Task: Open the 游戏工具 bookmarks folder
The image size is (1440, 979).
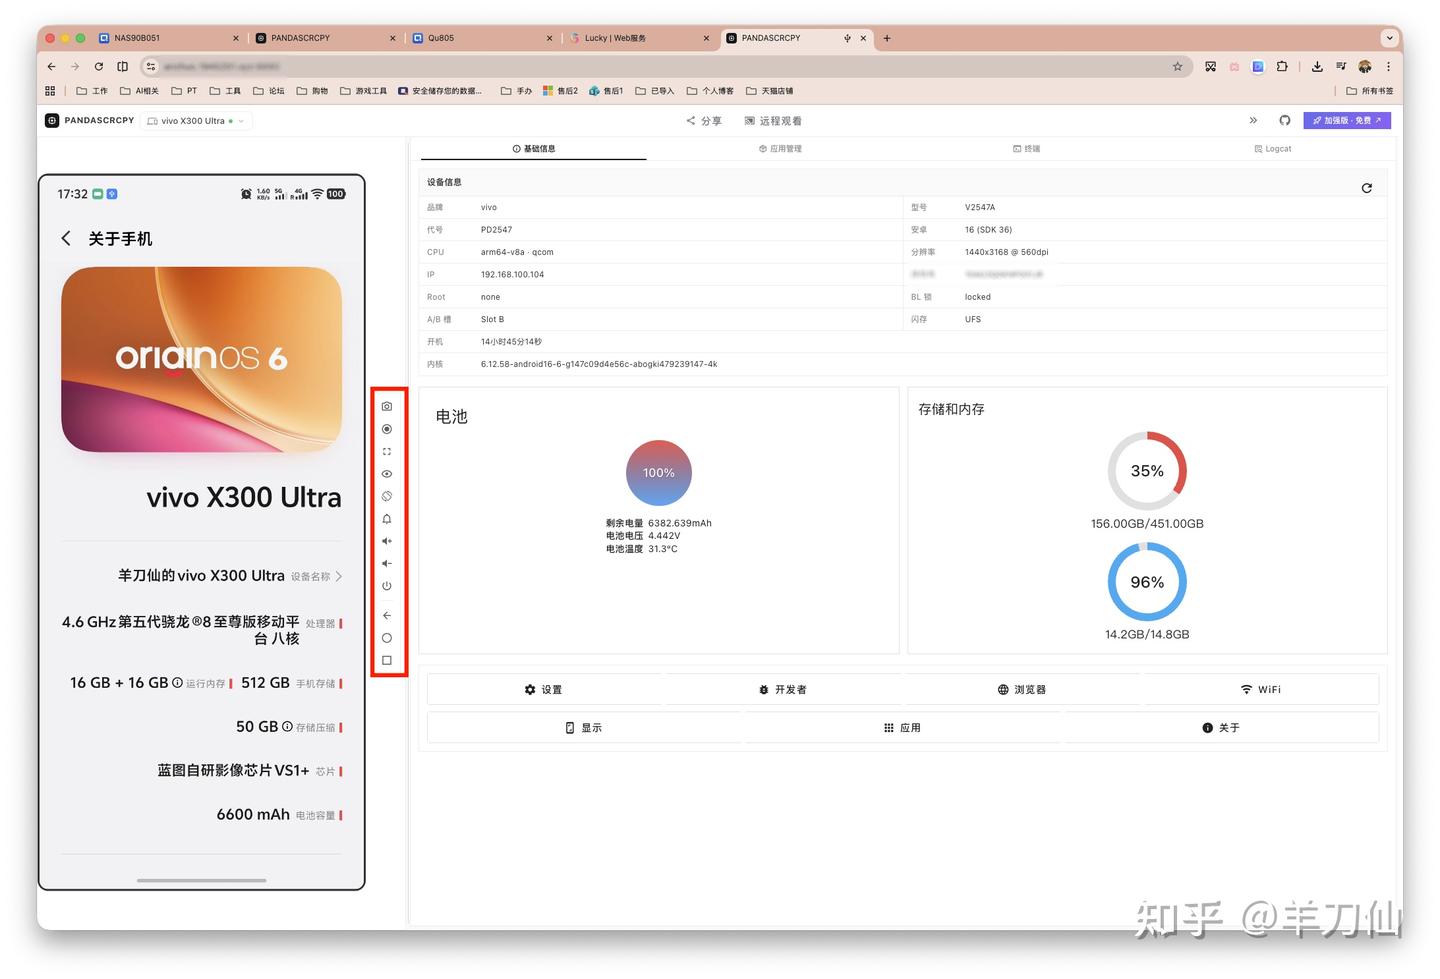Action: [x=363, y=91]
